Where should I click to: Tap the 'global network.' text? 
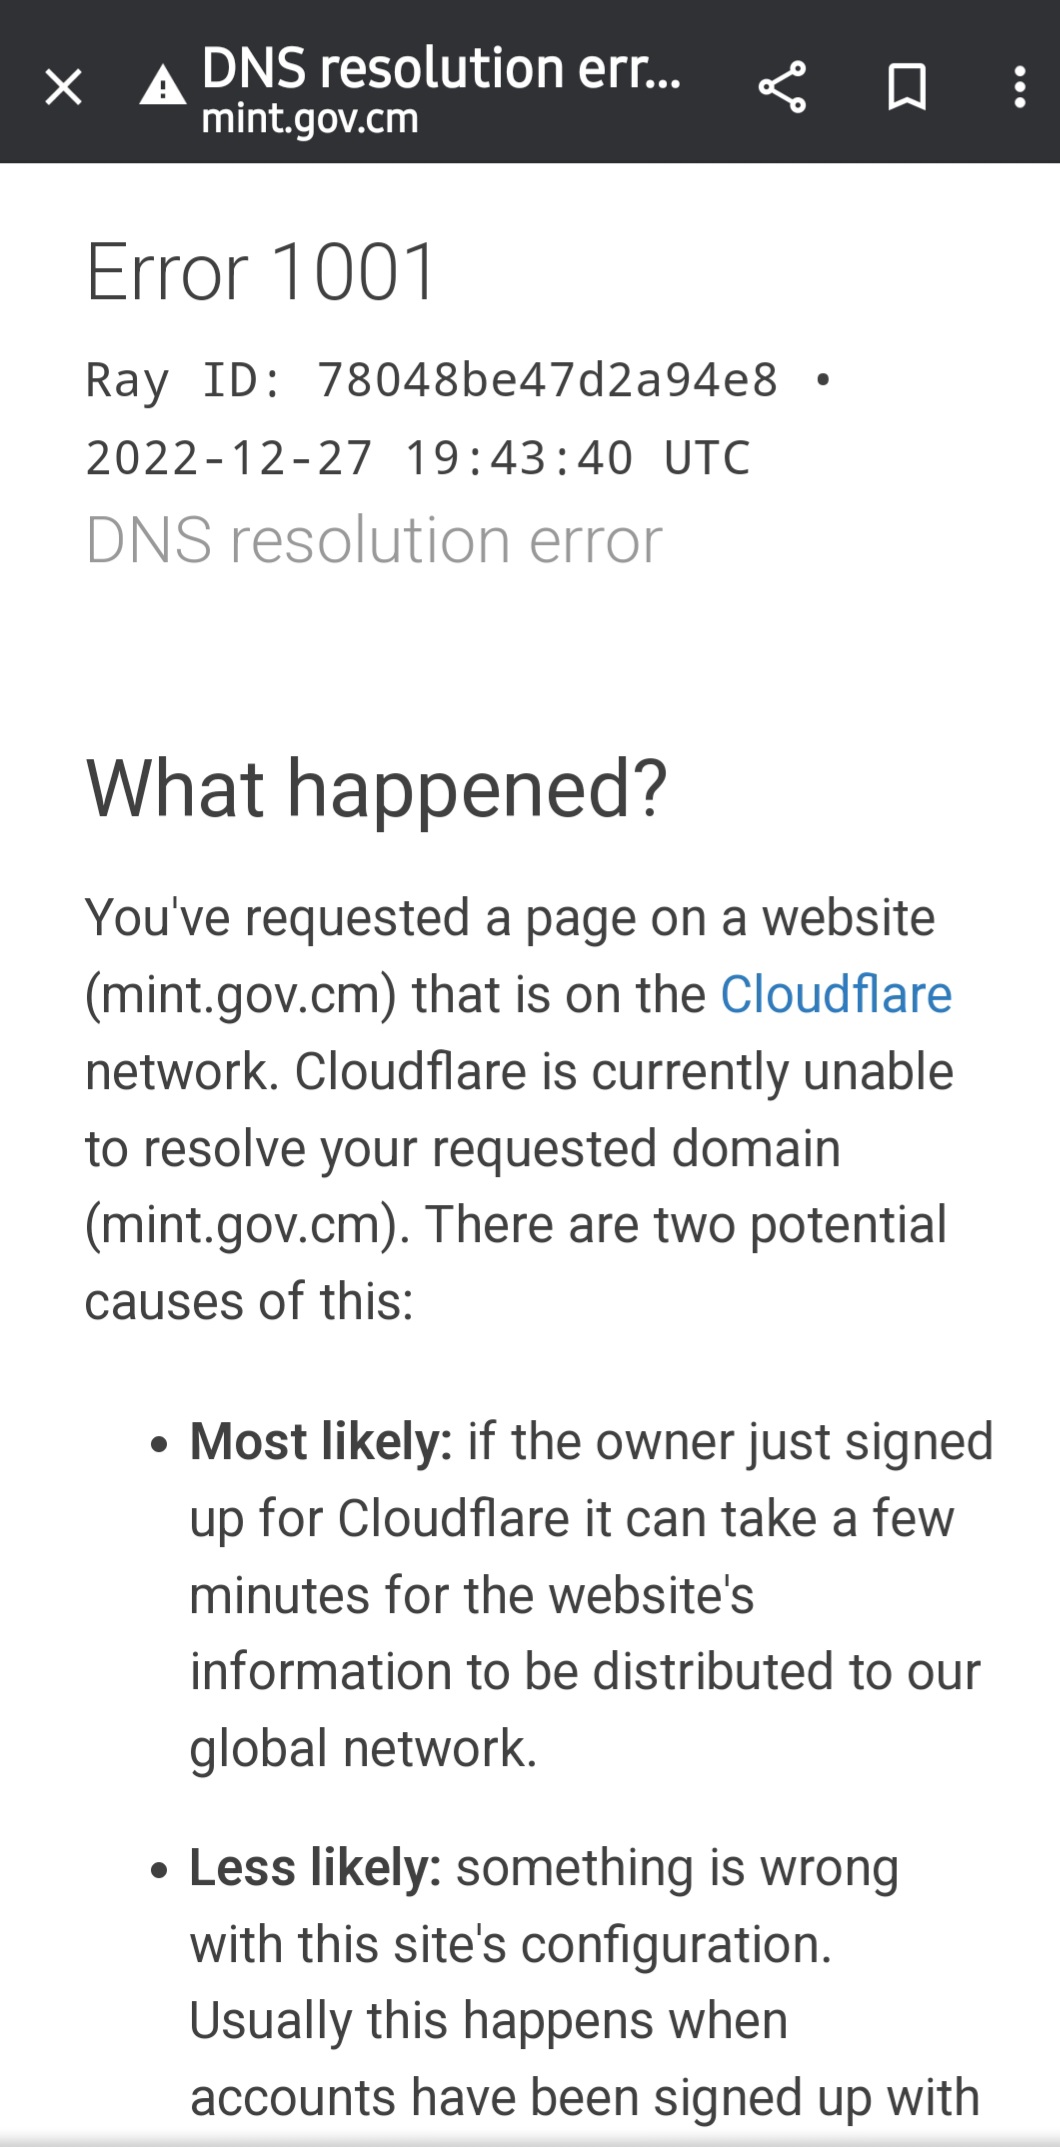[364, 1749]
